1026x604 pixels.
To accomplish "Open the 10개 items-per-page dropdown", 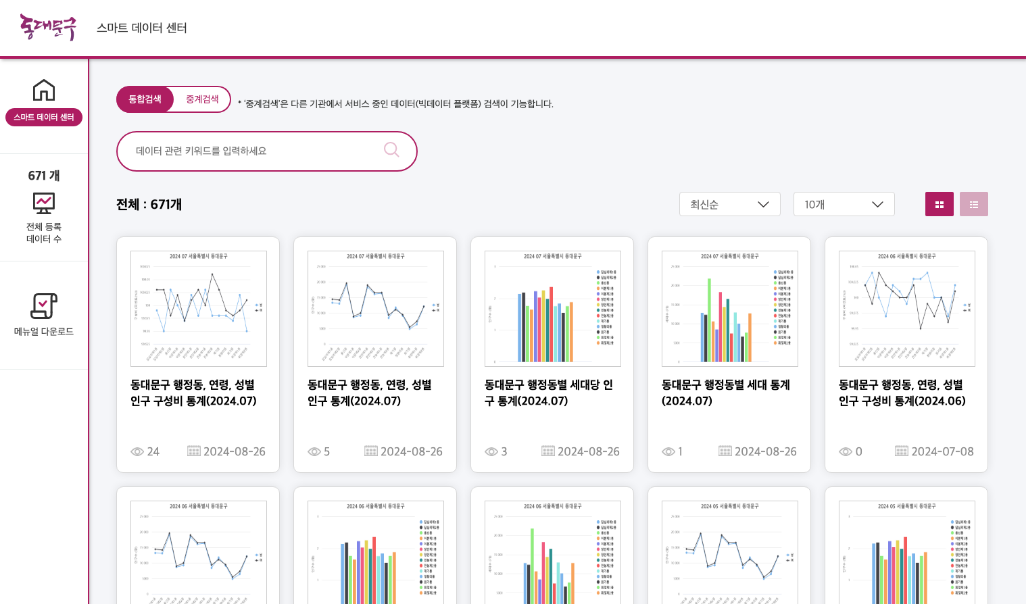I will (843, 203).
